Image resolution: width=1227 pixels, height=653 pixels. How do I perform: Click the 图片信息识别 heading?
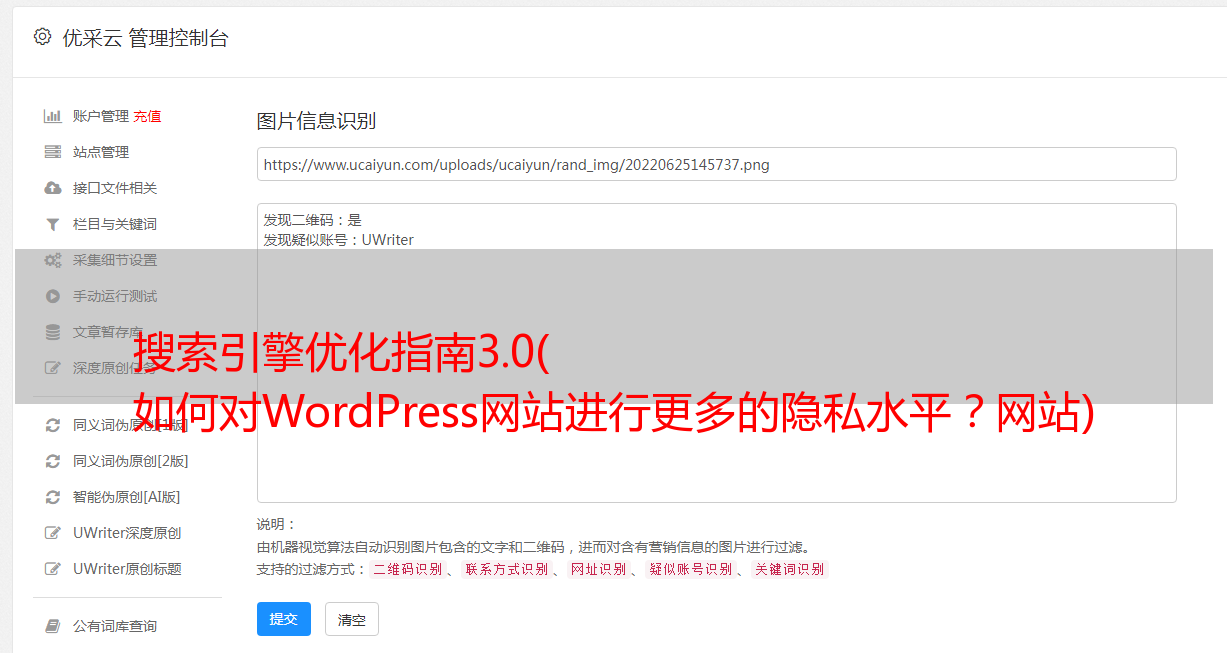(316, 121)
